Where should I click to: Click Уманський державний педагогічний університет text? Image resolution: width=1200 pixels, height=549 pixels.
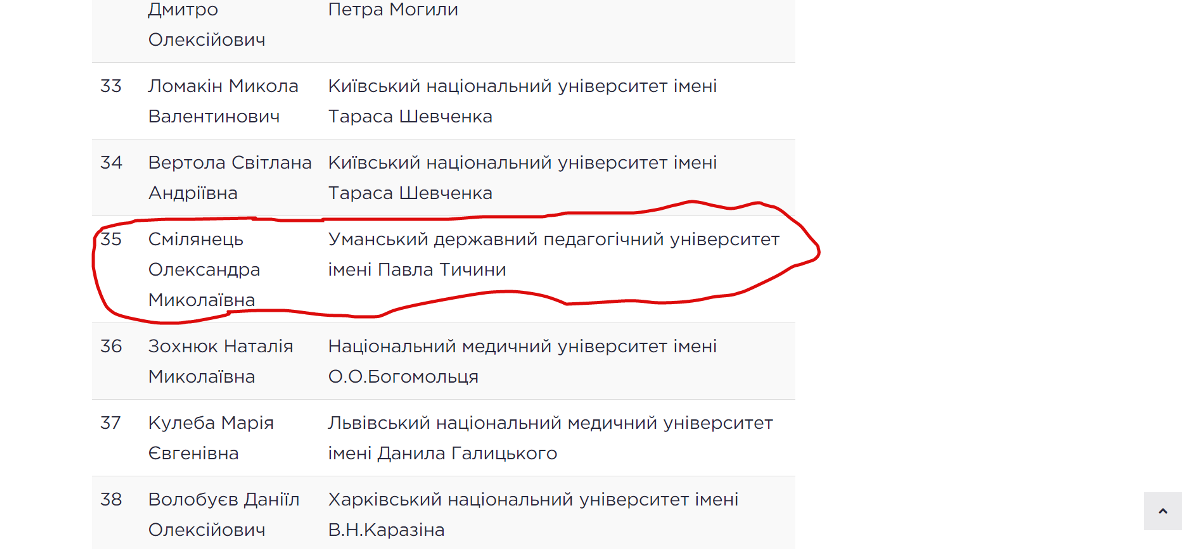tap(553, 240)
